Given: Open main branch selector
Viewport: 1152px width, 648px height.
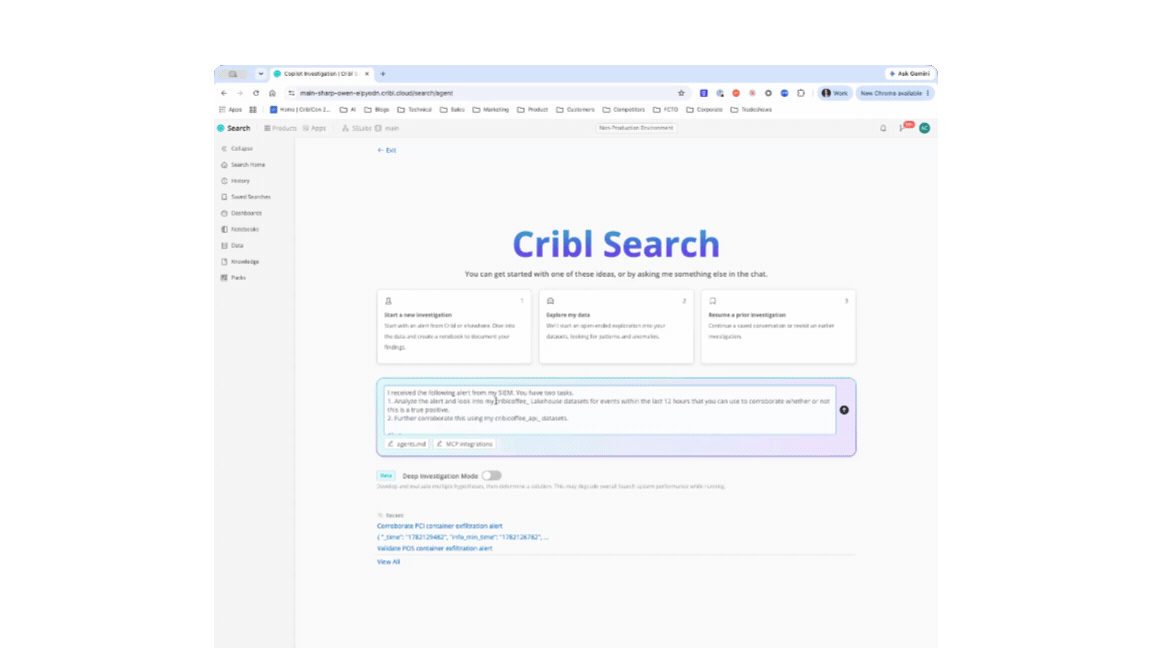Looking at the screenshot, I should point(387,128).
